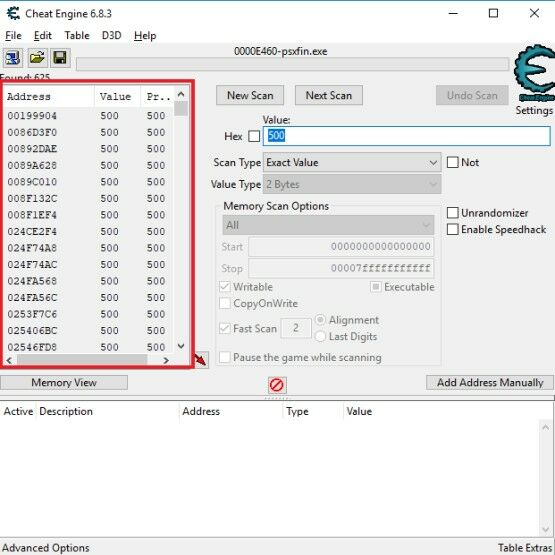Click results list scroll left arrow
This screenshot has width=555, height=555.
[9, 360]
